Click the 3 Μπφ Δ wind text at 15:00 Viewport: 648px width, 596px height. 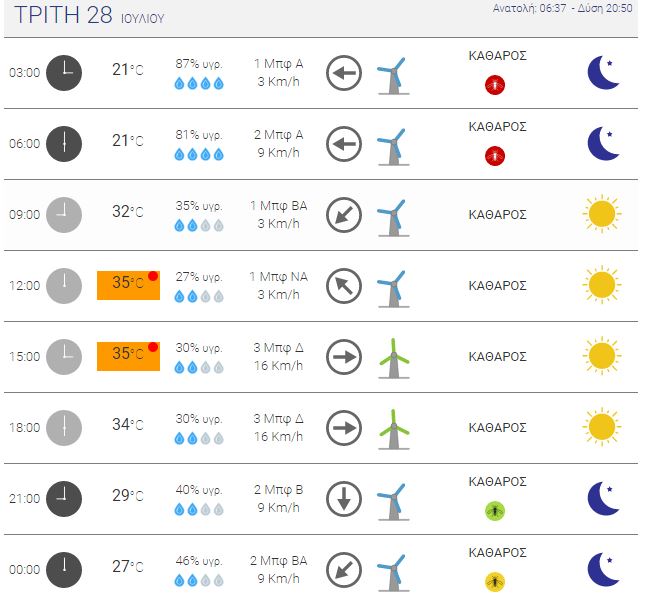click(279, 348)
